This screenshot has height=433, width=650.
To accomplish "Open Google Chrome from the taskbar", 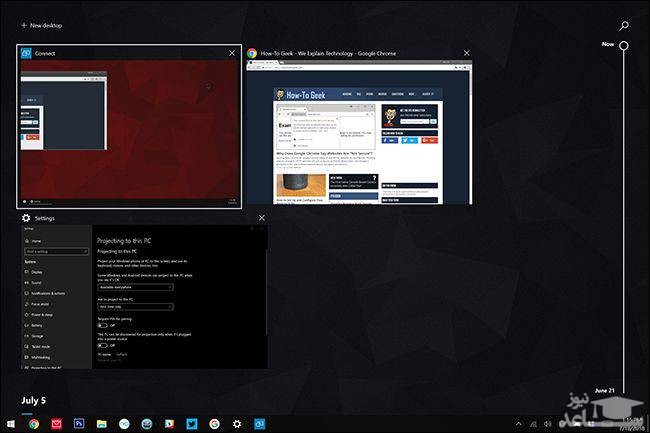I will (x=34, y=423).
